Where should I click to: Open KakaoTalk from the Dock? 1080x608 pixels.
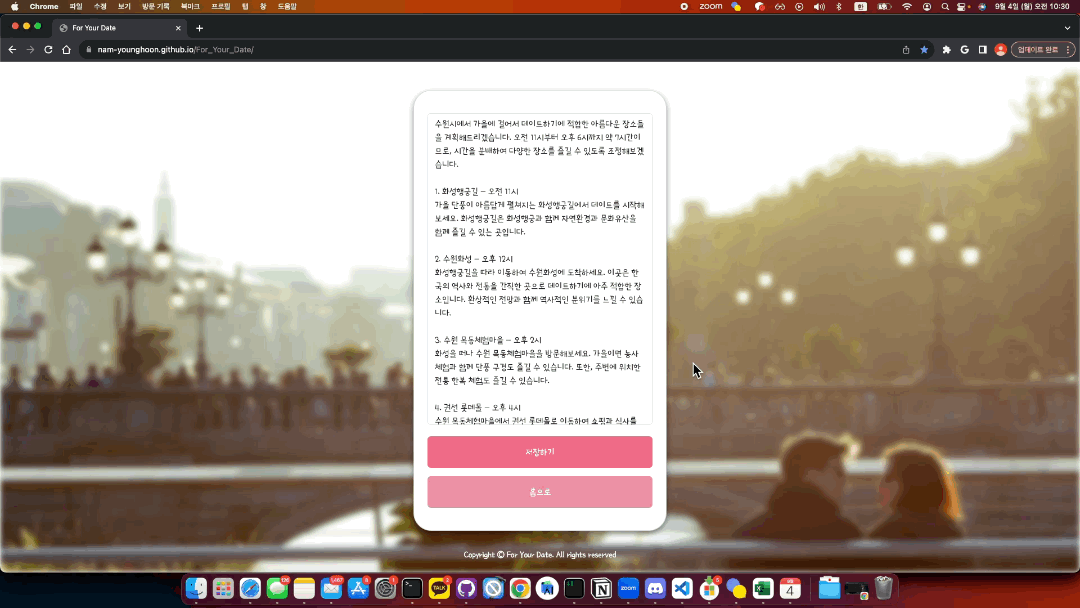click(x=439, y=588)
